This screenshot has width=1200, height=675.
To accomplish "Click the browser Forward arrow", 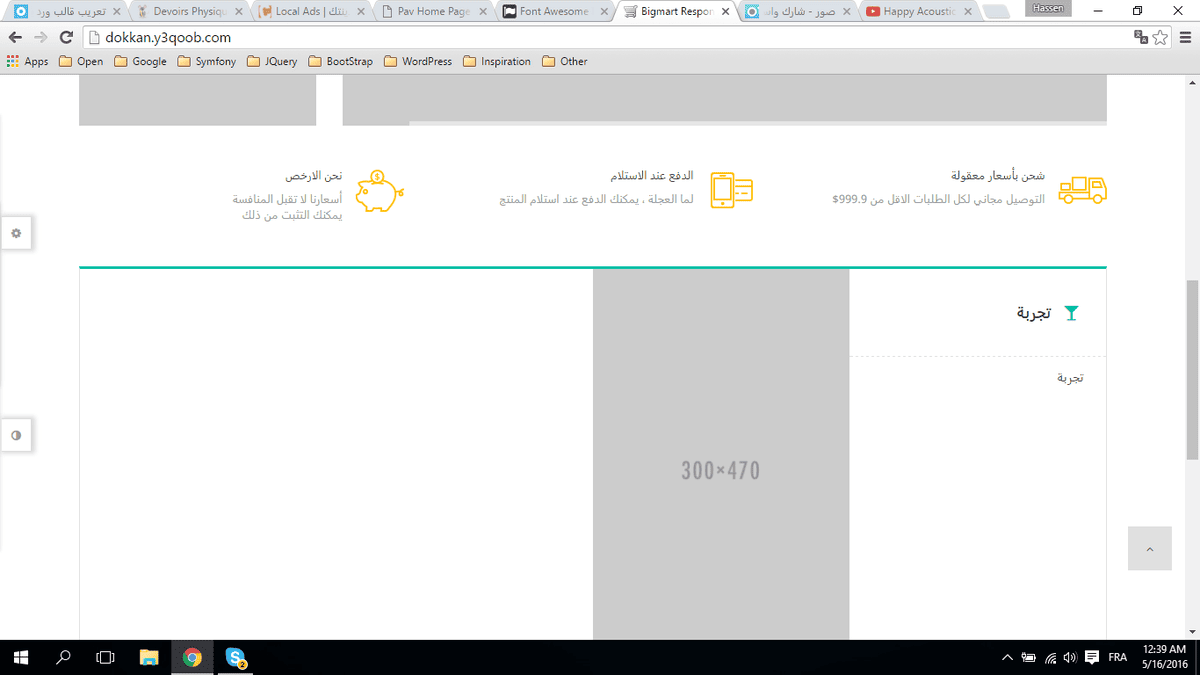I will [x=41, y=37].
